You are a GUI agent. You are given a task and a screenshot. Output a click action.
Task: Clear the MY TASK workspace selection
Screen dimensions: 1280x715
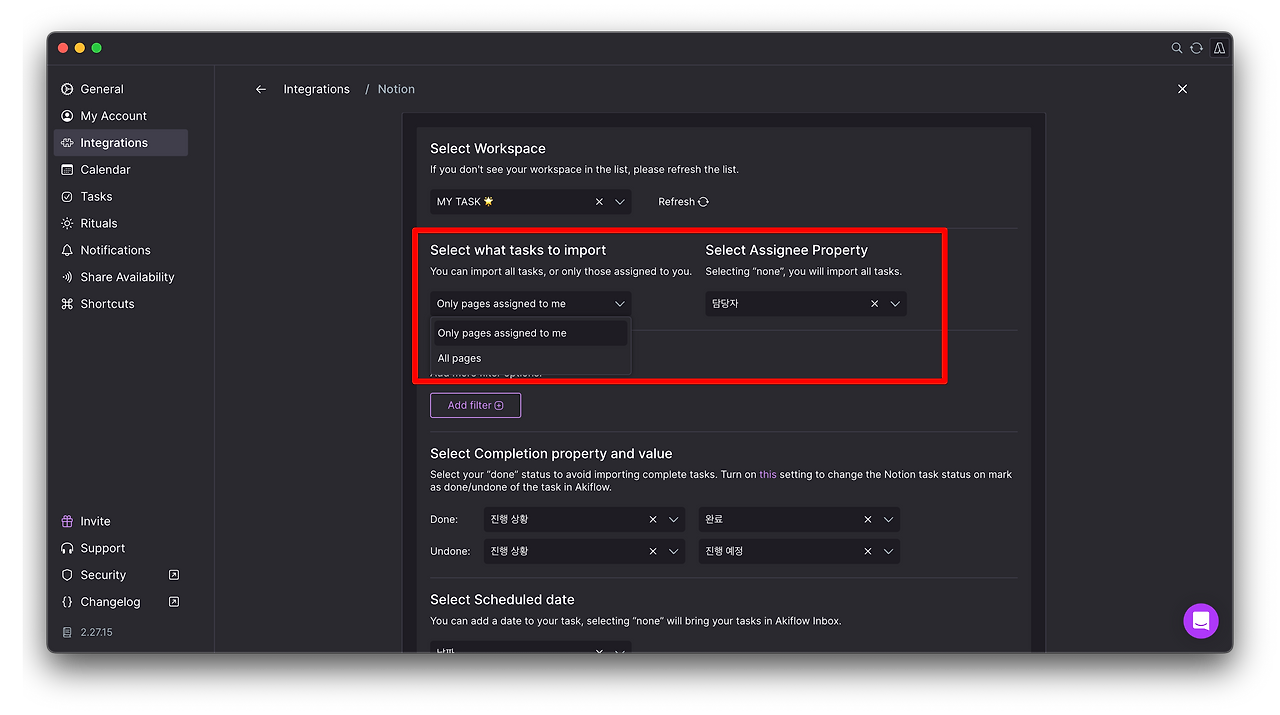pos(599,202)
